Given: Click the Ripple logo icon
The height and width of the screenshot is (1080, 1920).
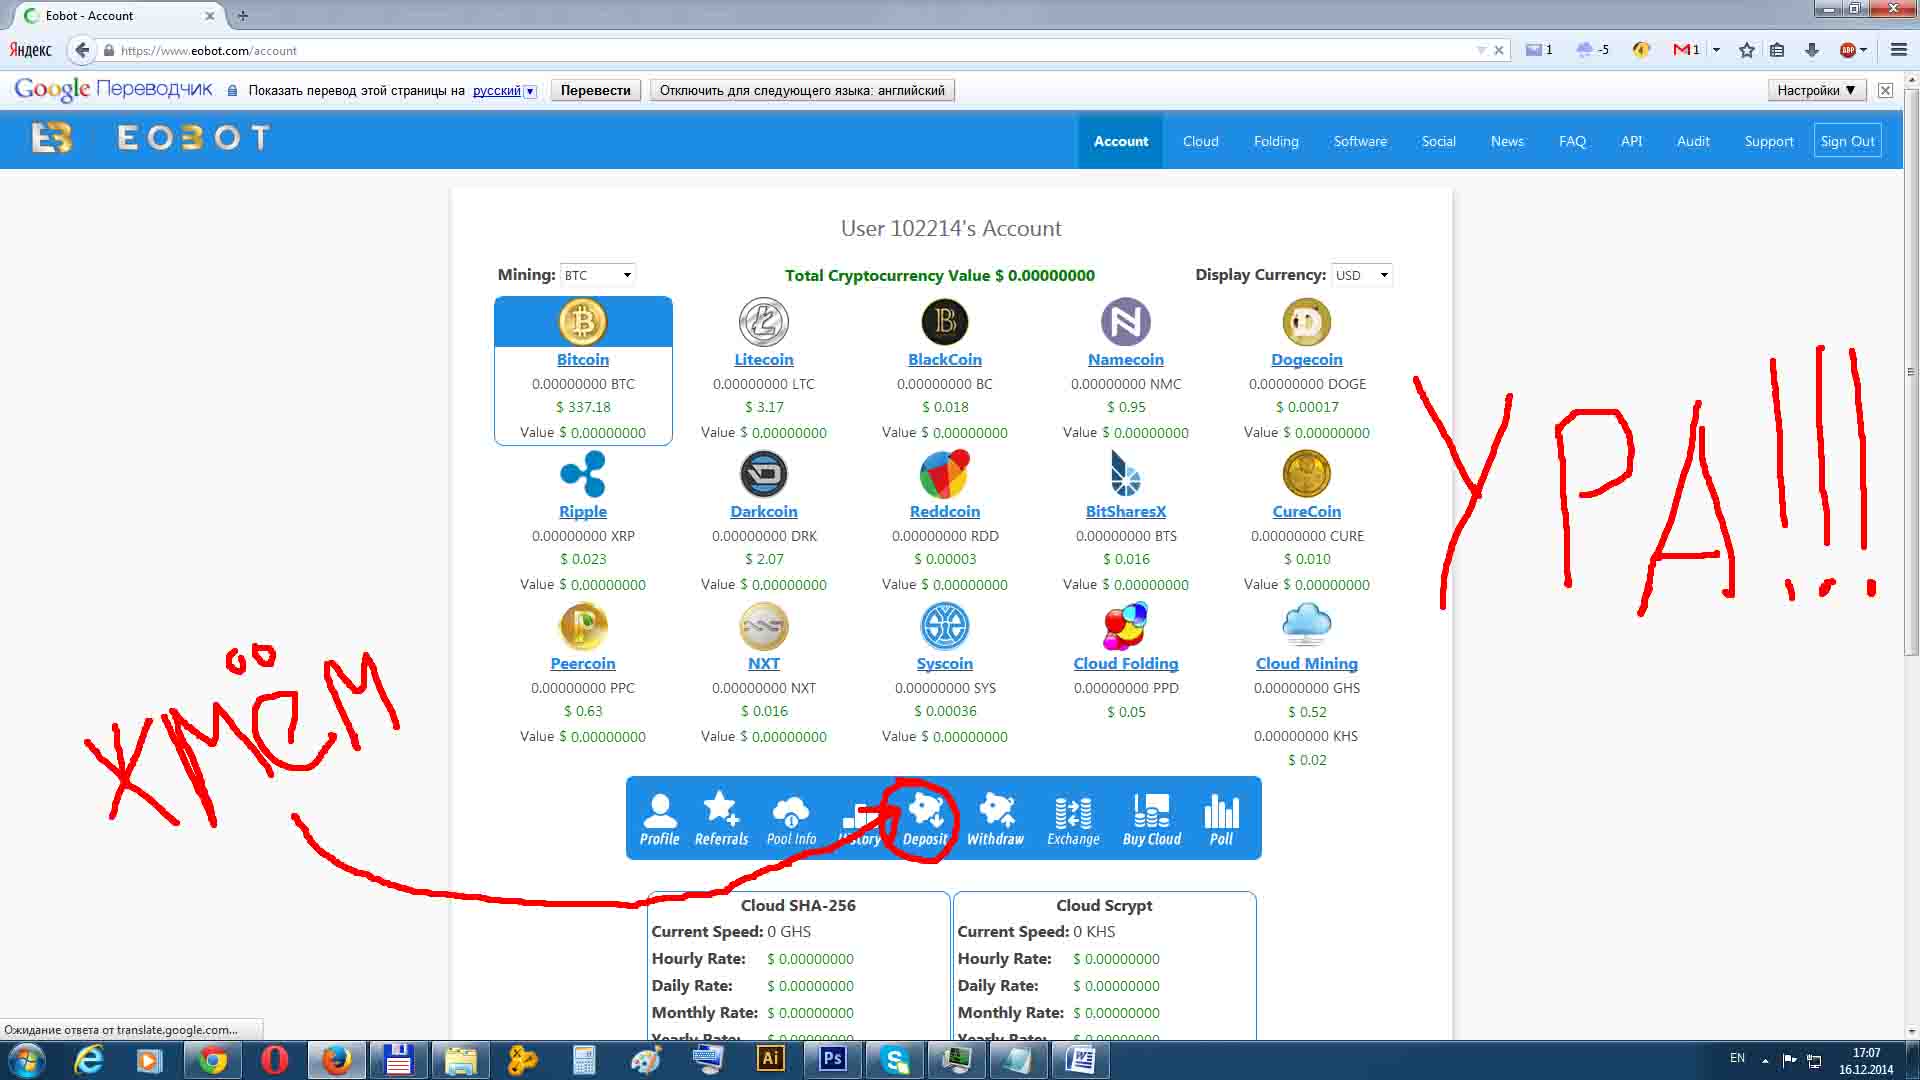Looking at the screenshot, I should click(582, 474).
